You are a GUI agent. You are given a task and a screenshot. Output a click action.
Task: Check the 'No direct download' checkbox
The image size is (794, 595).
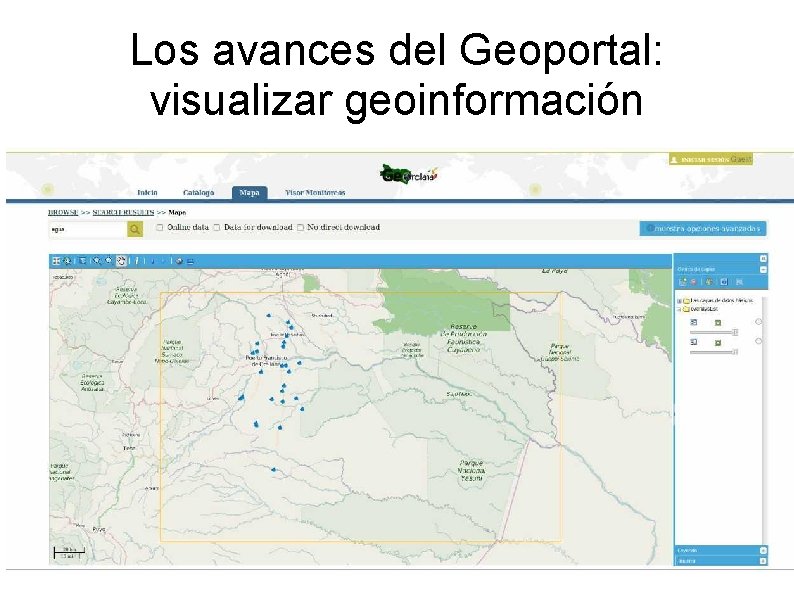click(300, 227)
